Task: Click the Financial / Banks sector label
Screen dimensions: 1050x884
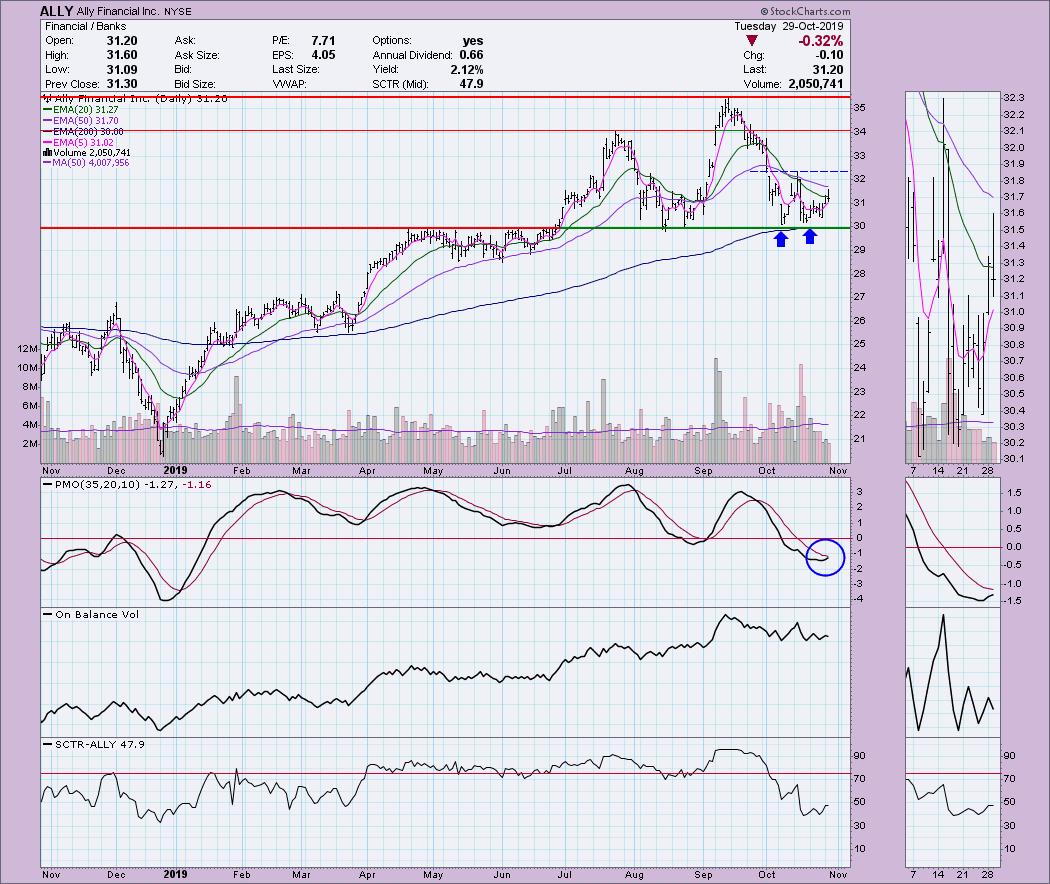Action: (x=85, y=26)
